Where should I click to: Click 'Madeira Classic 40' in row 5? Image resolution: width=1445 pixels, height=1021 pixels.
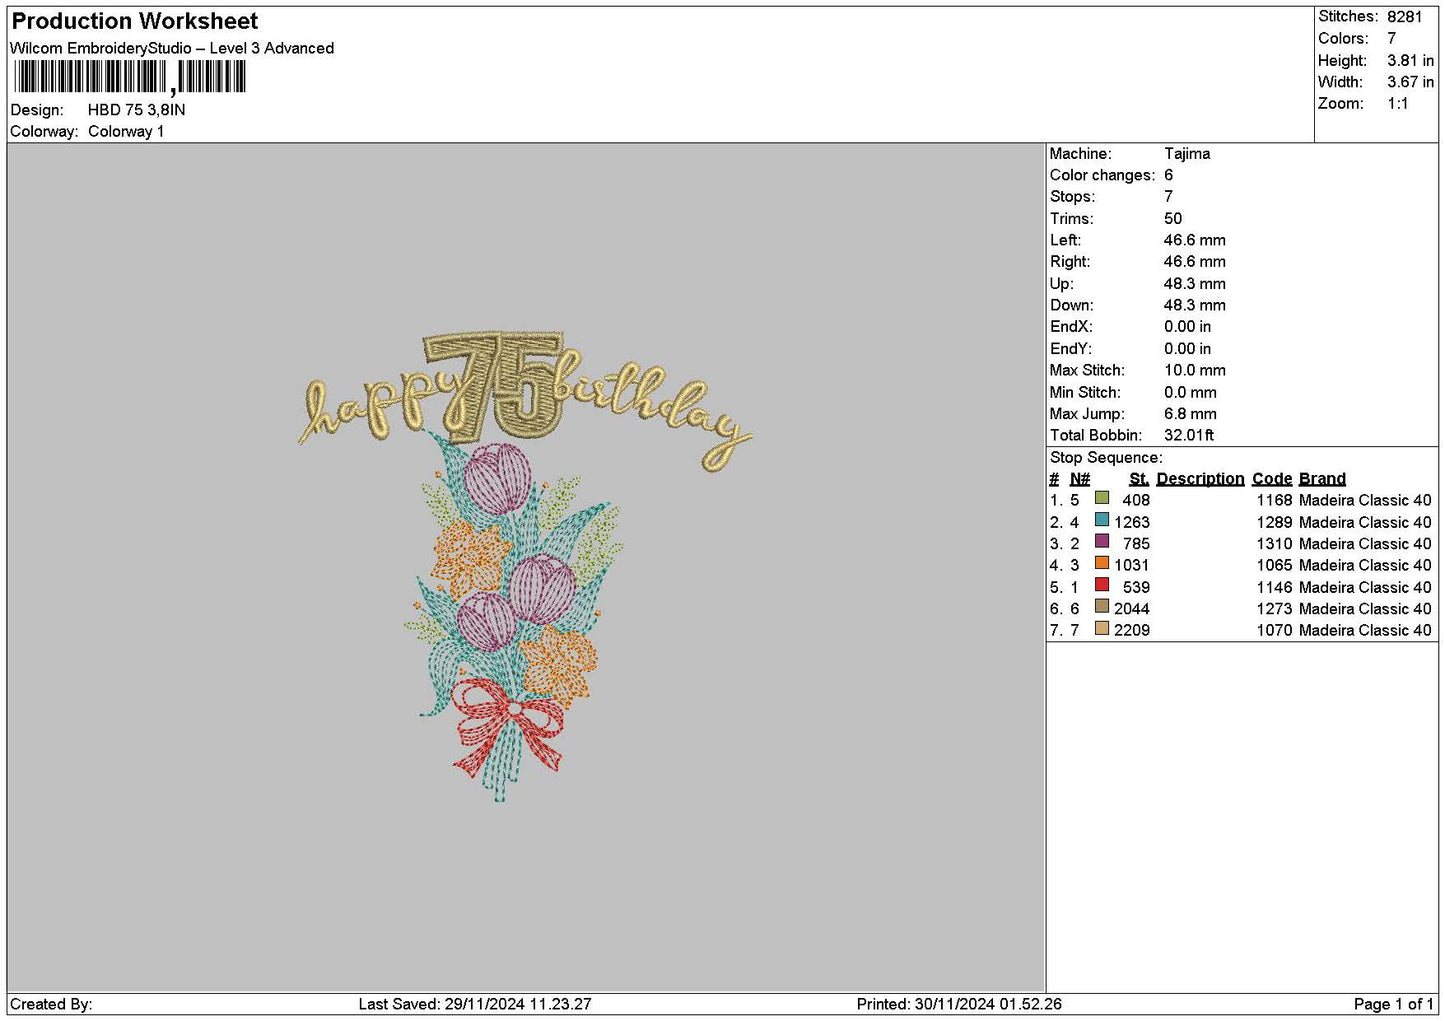(x=1365, y=587)
